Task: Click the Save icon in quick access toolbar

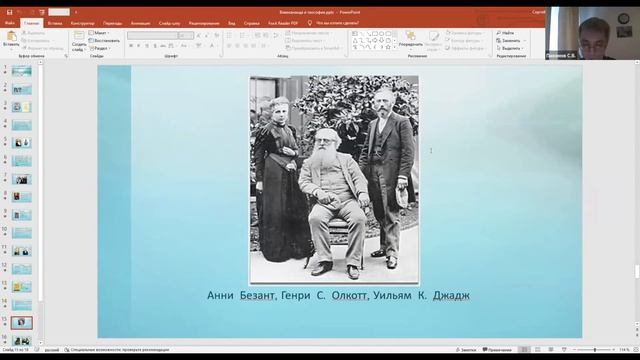Action: (9, 12)
